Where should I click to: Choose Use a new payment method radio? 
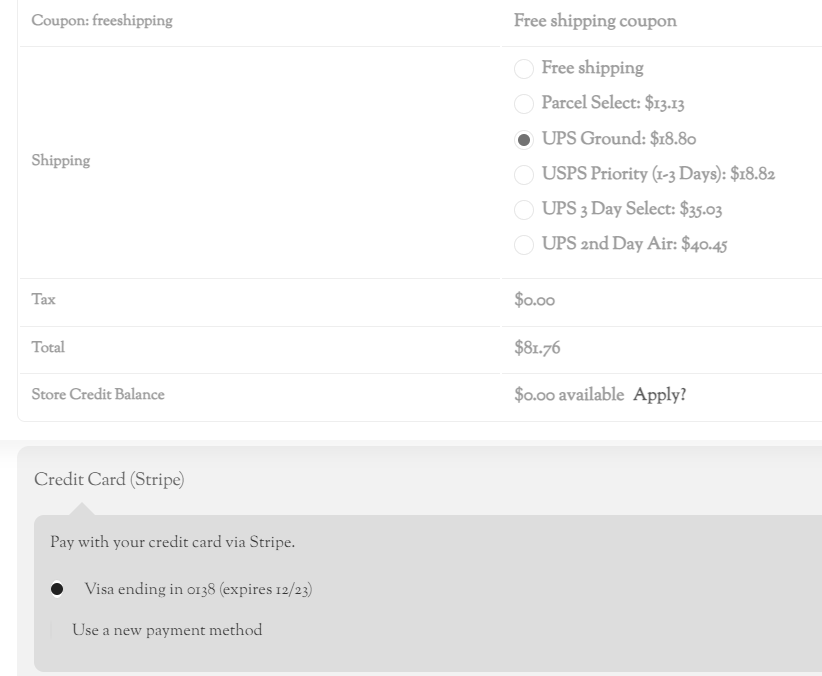51,630
